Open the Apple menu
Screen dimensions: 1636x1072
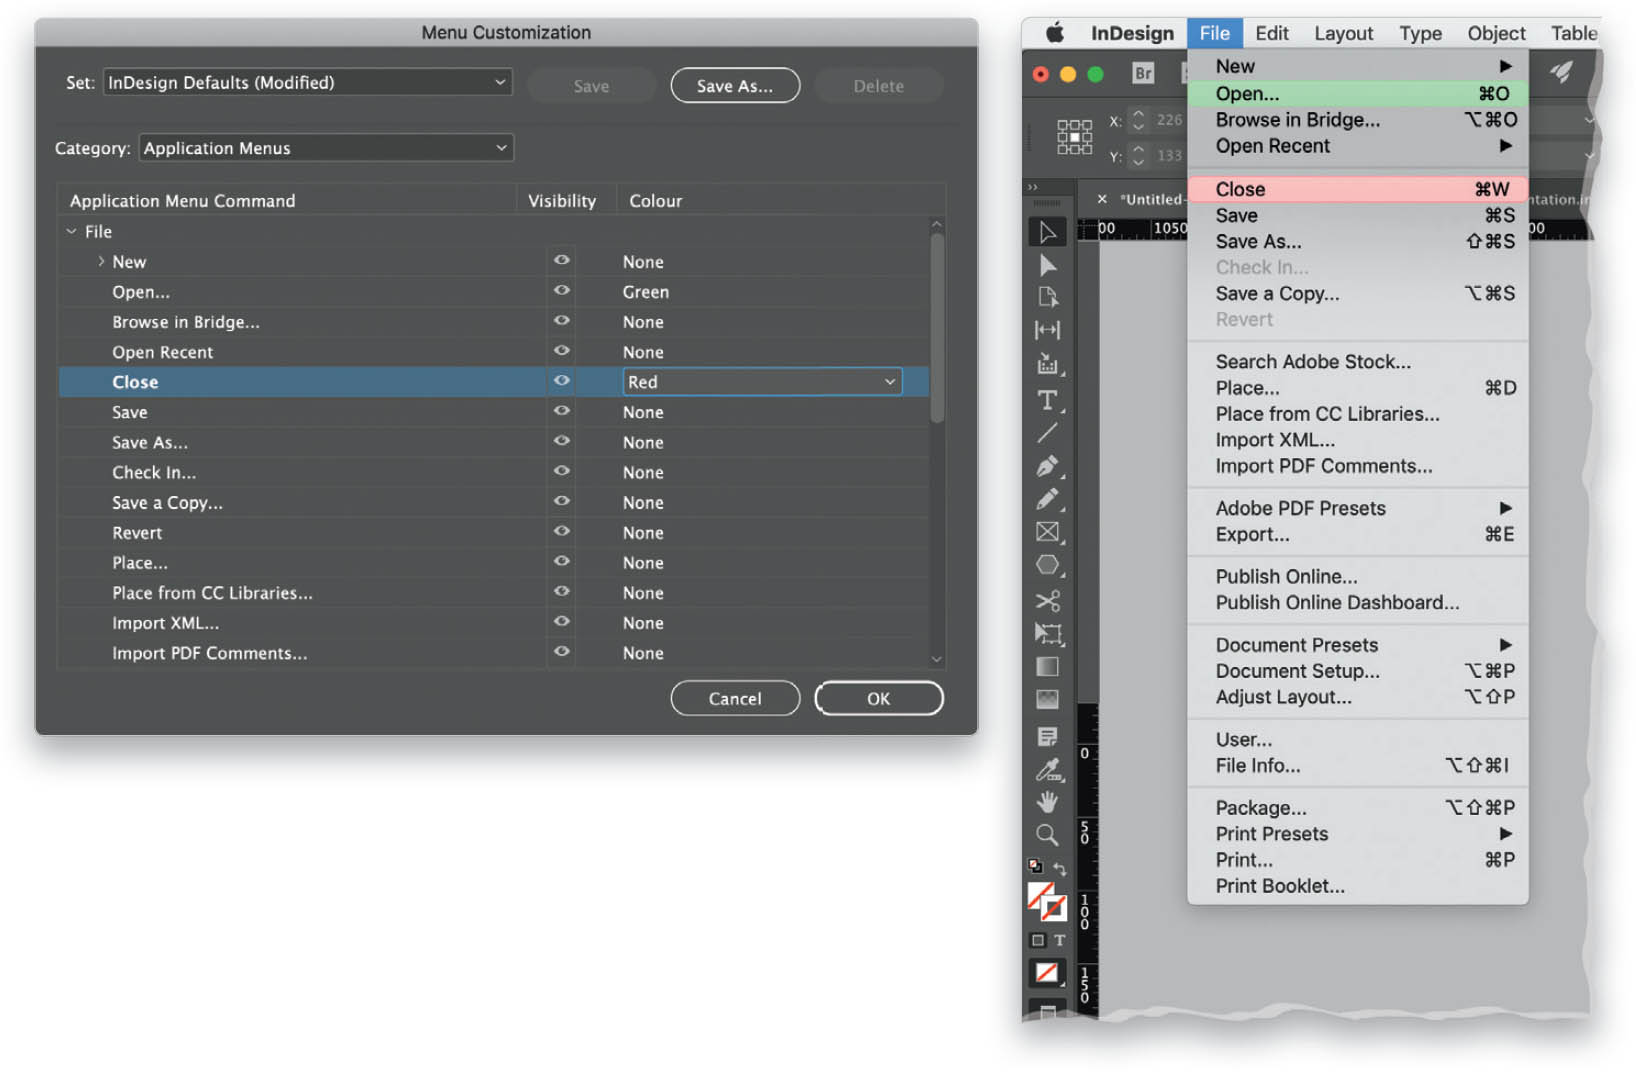(1054, 33)
